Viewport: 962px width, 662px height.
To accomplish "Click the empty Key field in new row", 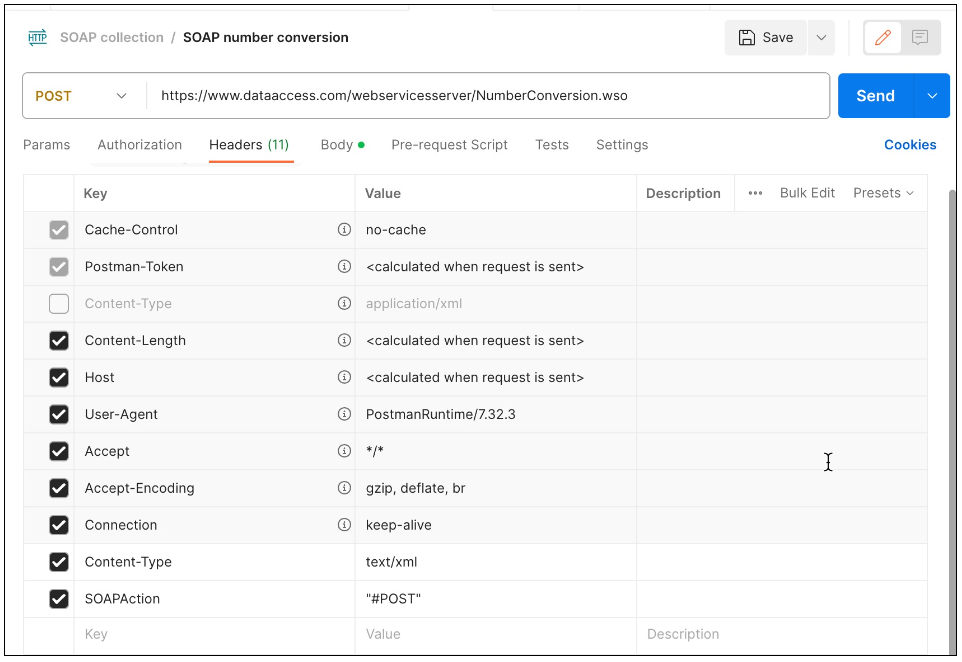I will click(x=214, y=634).
